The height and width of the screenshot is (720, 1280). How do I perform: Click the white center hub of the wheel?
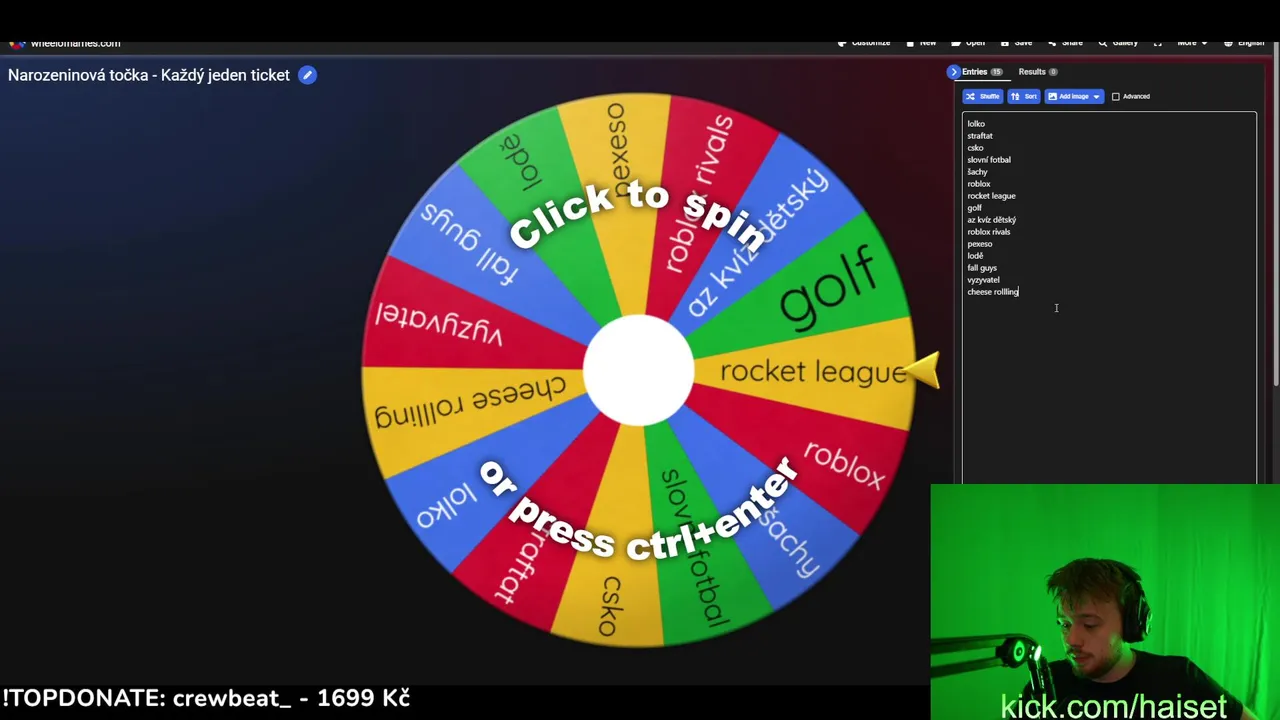(x=638, y=371)
